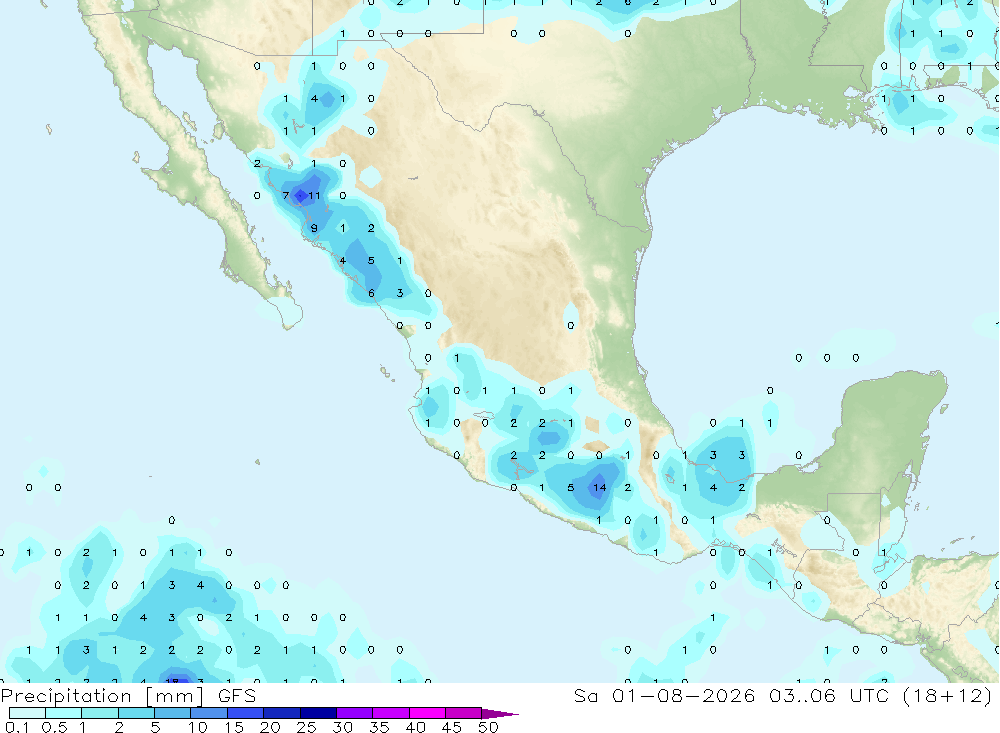Image resolution: width=1000 pixels, height=733 pixels.
Task: Click the legend label '35'
Action: coord(379,727)
